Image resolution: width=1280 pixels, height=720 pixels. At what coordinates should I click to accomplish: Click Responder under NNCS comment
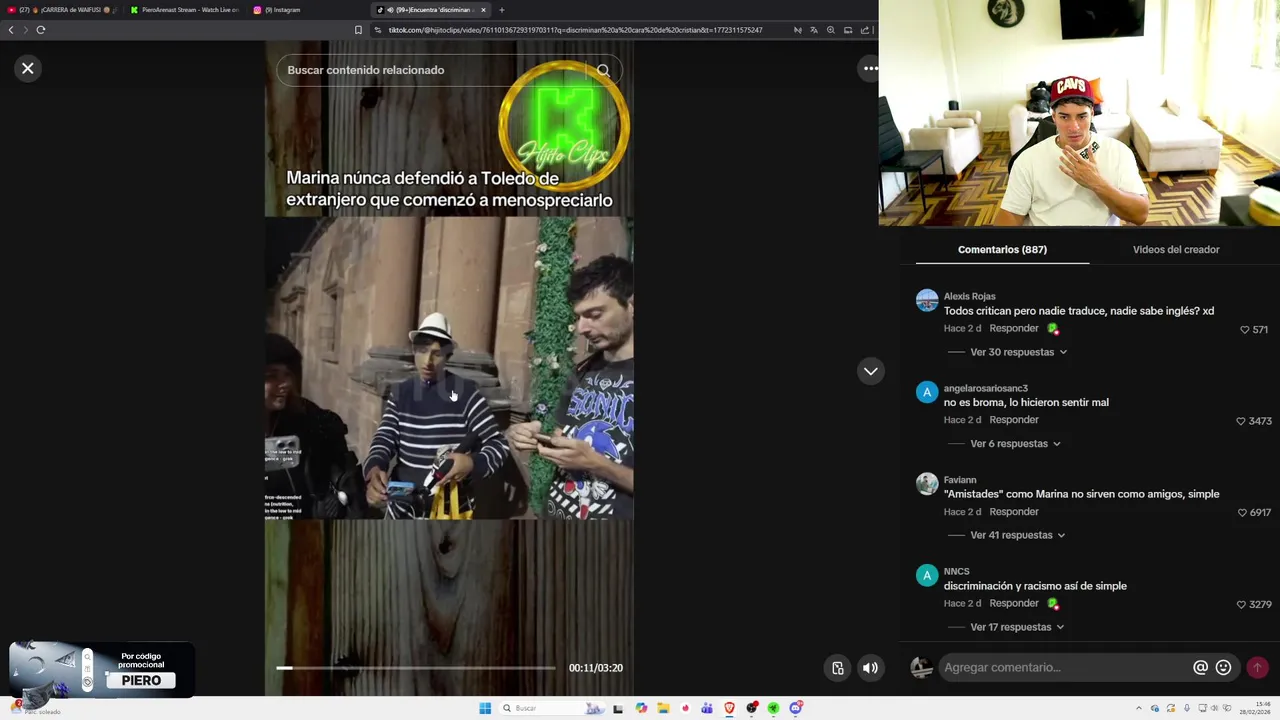[1014, 603]
